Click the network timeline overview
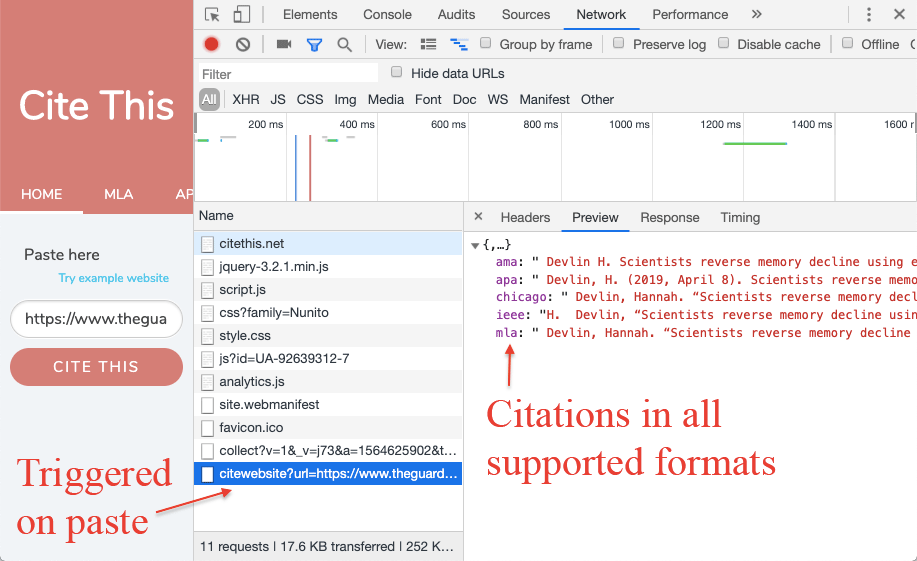This screenshot has width=917, height=561. [556, 158]
